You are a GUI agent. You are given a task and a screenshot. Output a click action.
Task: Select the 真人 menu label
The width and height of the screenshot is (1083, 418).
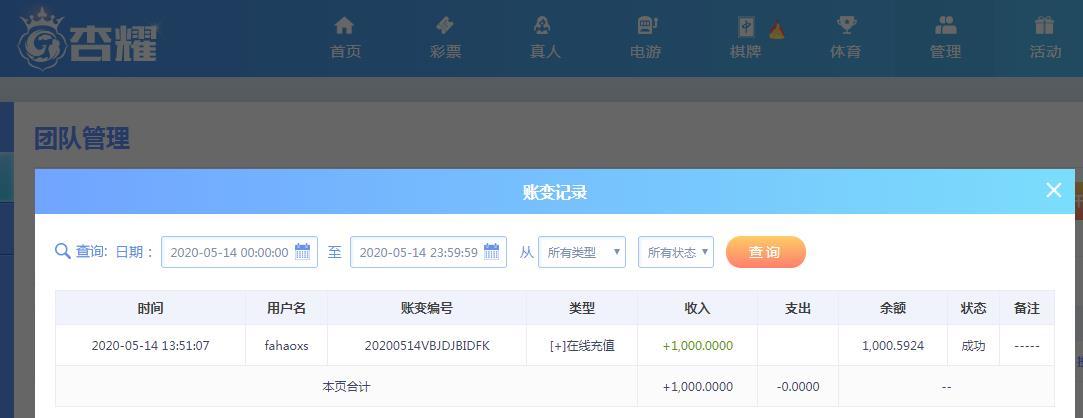[x=545, y=52]
